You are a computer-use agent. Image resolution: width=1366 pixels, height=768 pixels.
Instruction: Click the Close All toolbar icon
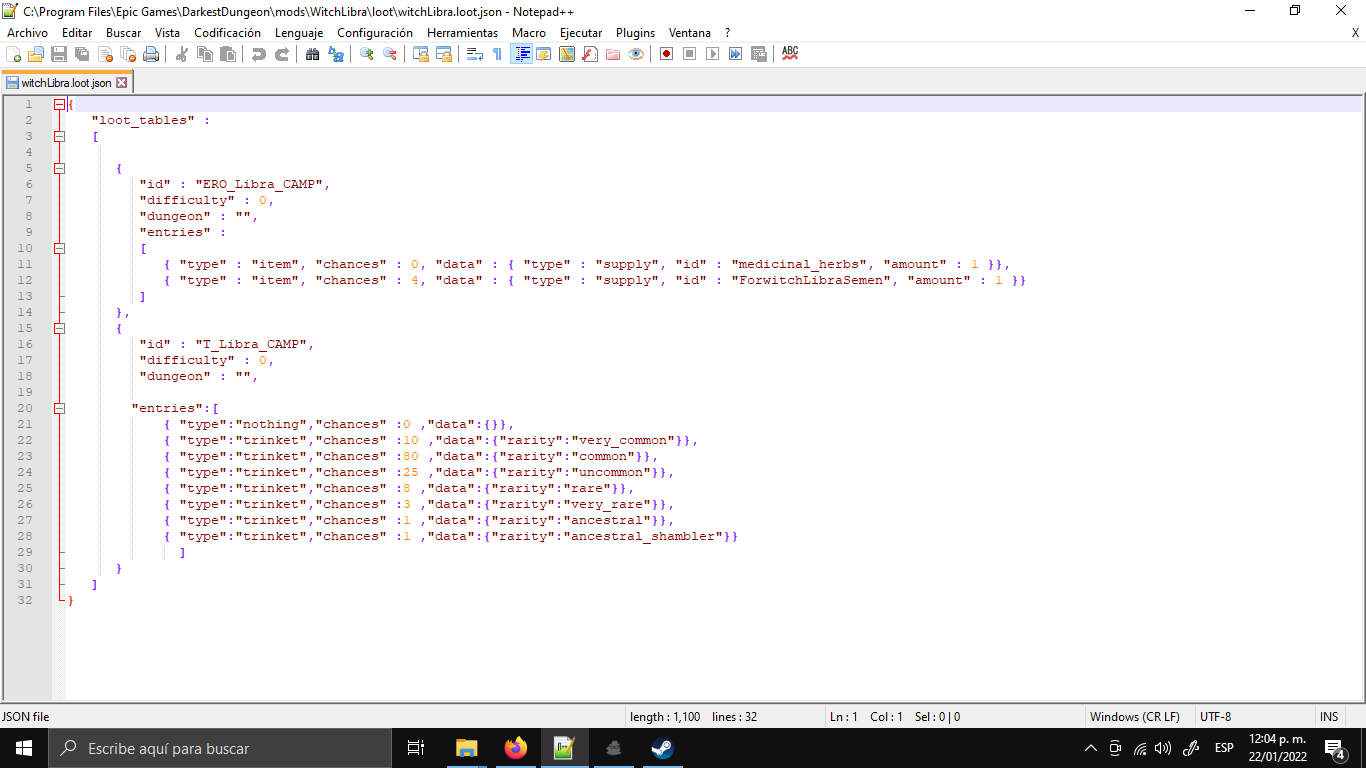pyautogui.click(x=128, y=54)
